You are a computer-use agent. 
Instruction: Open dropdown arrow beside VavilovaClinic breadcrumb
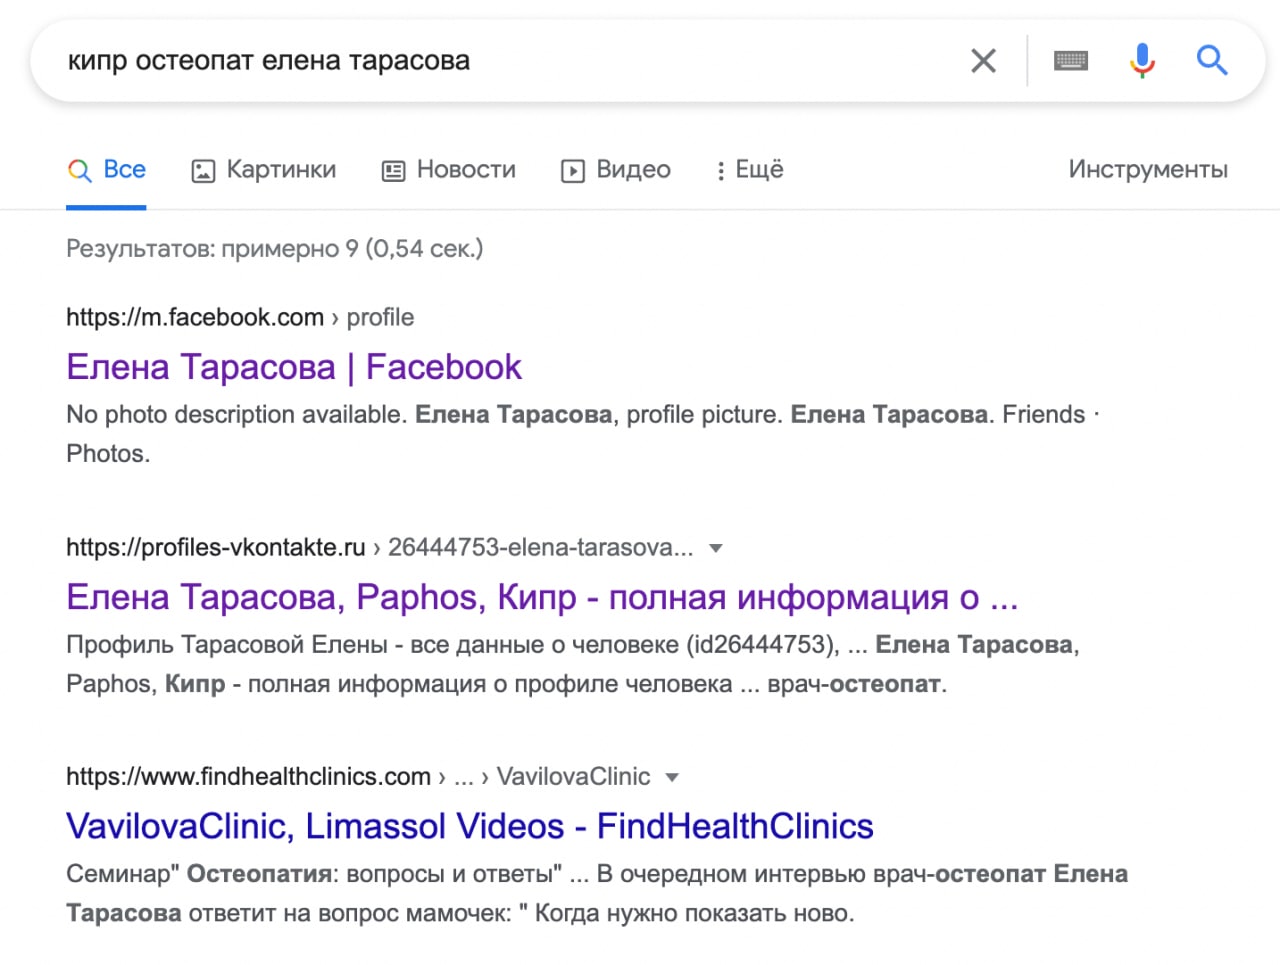click(x=672, y=777)
